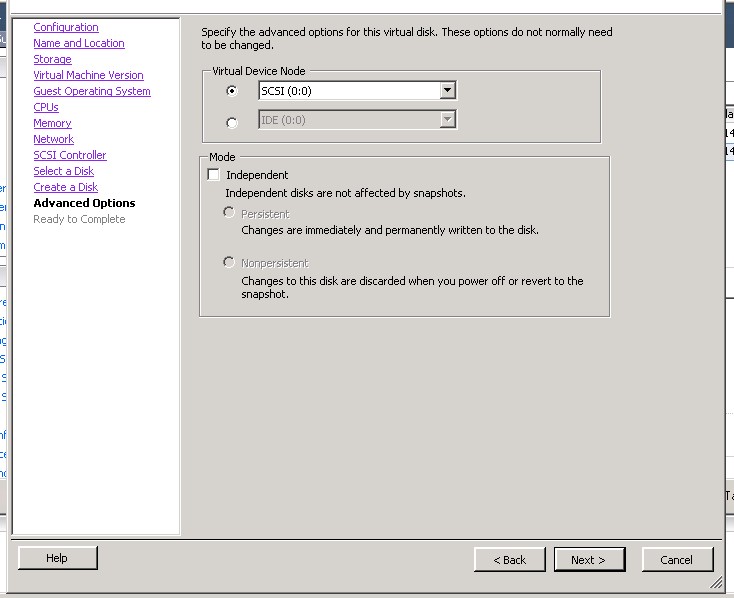734x598 pixels.
Task: Enable the Independent disk mode checkbox
Action: tap(213, 175)
